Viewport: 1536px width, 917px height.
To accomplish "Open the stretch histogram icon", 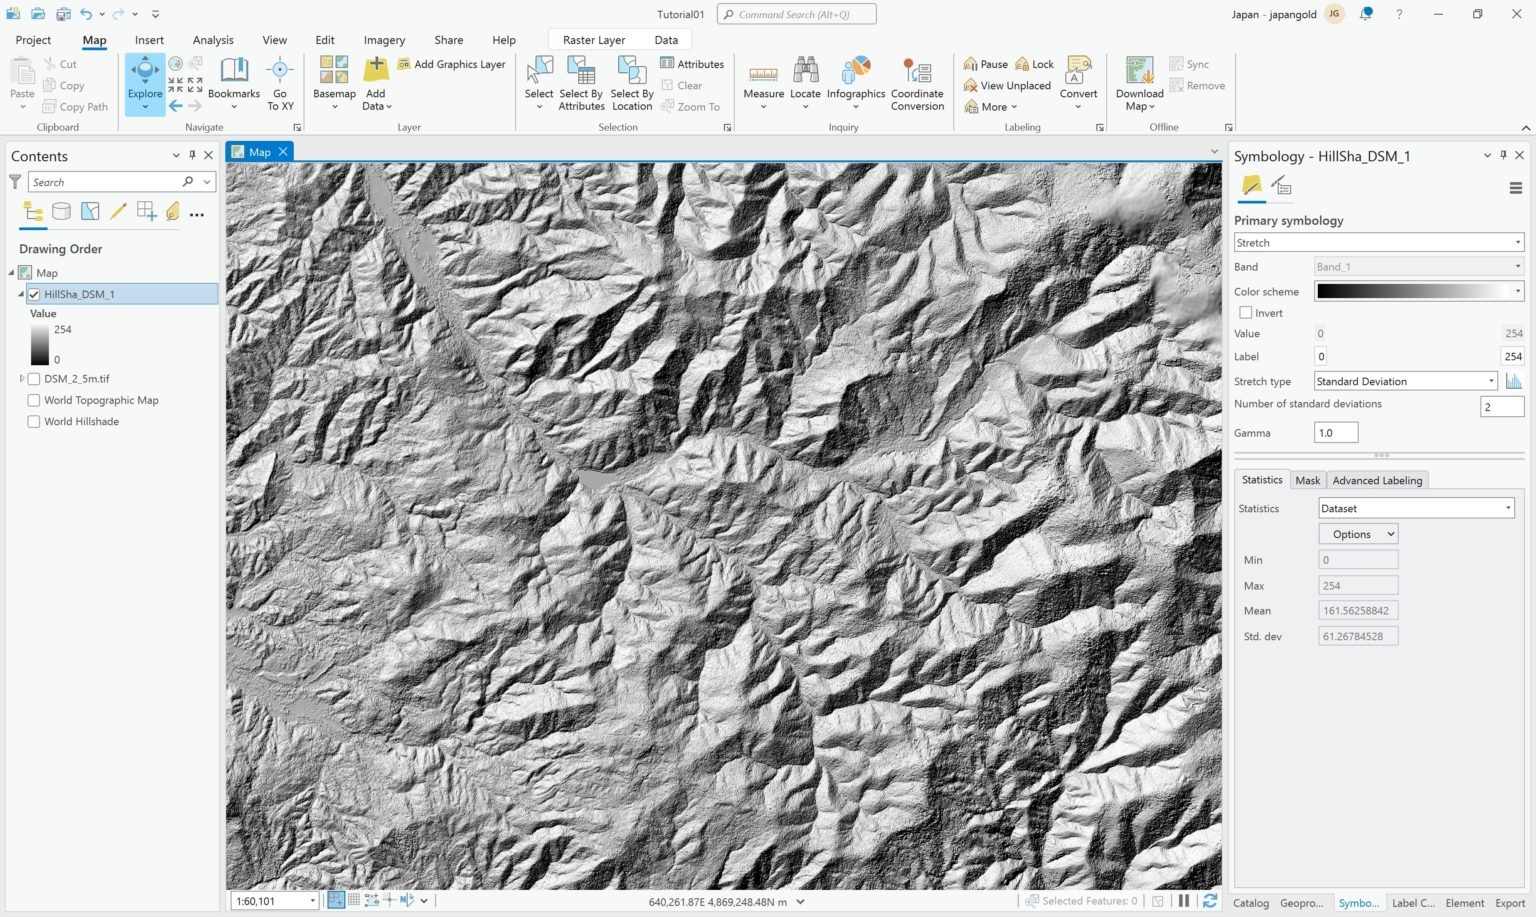I will pyautogui.click(x=1514, y=381).
